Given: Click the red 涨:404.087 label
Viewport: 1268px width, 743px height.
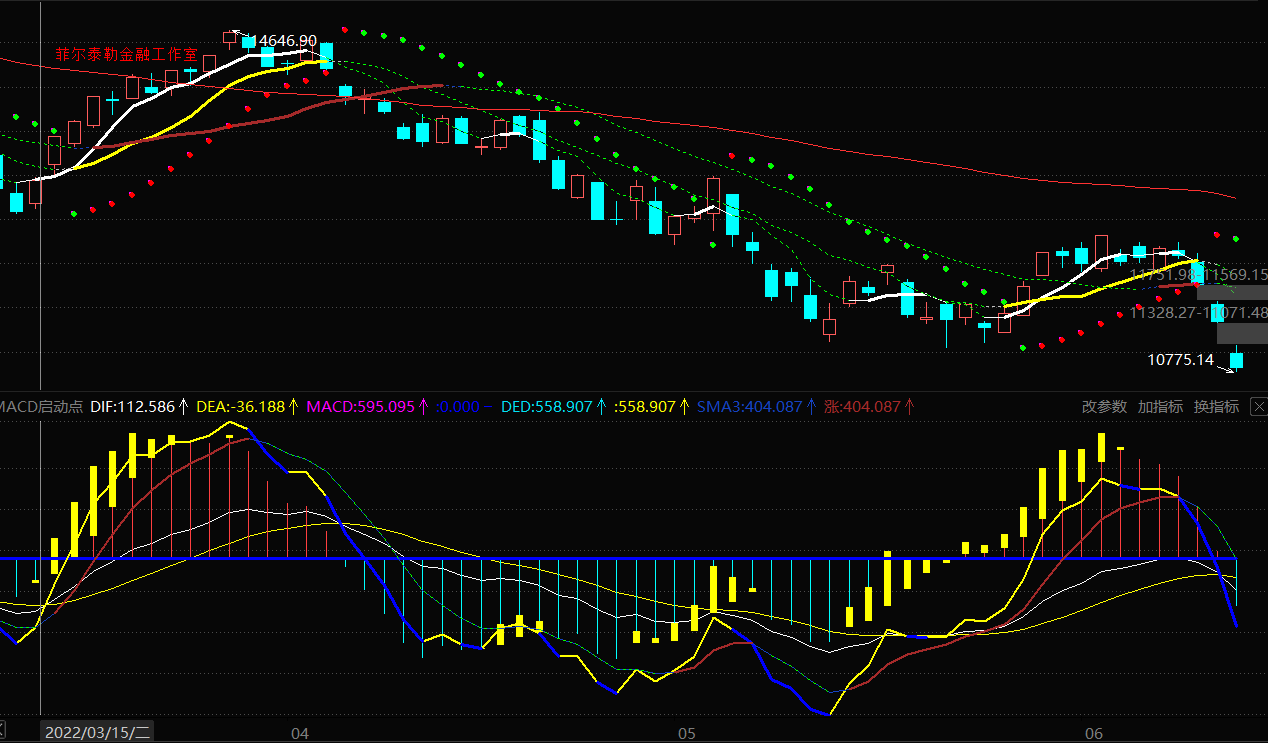Looking at the screenshot, I should 862,407.
